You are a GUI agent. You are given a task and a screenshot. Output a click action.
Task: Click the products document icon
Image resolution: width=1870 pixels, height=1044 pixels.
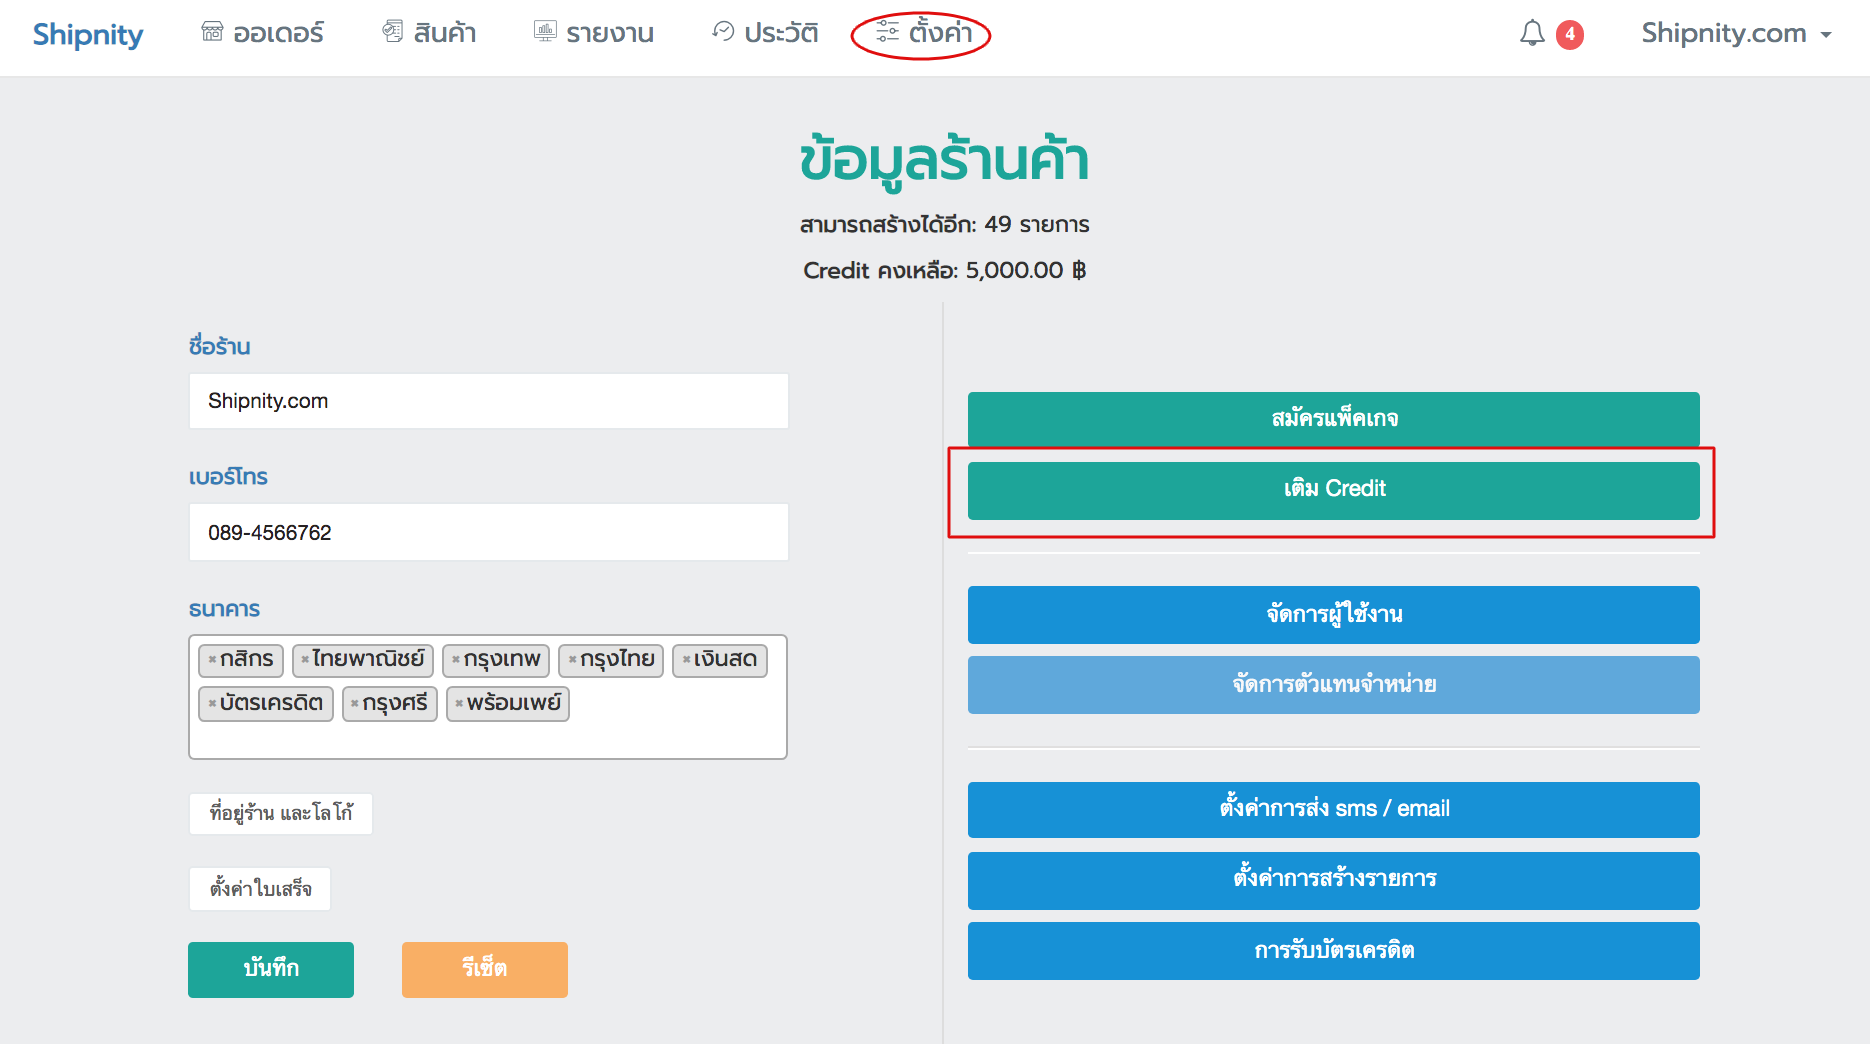(393, 32)
